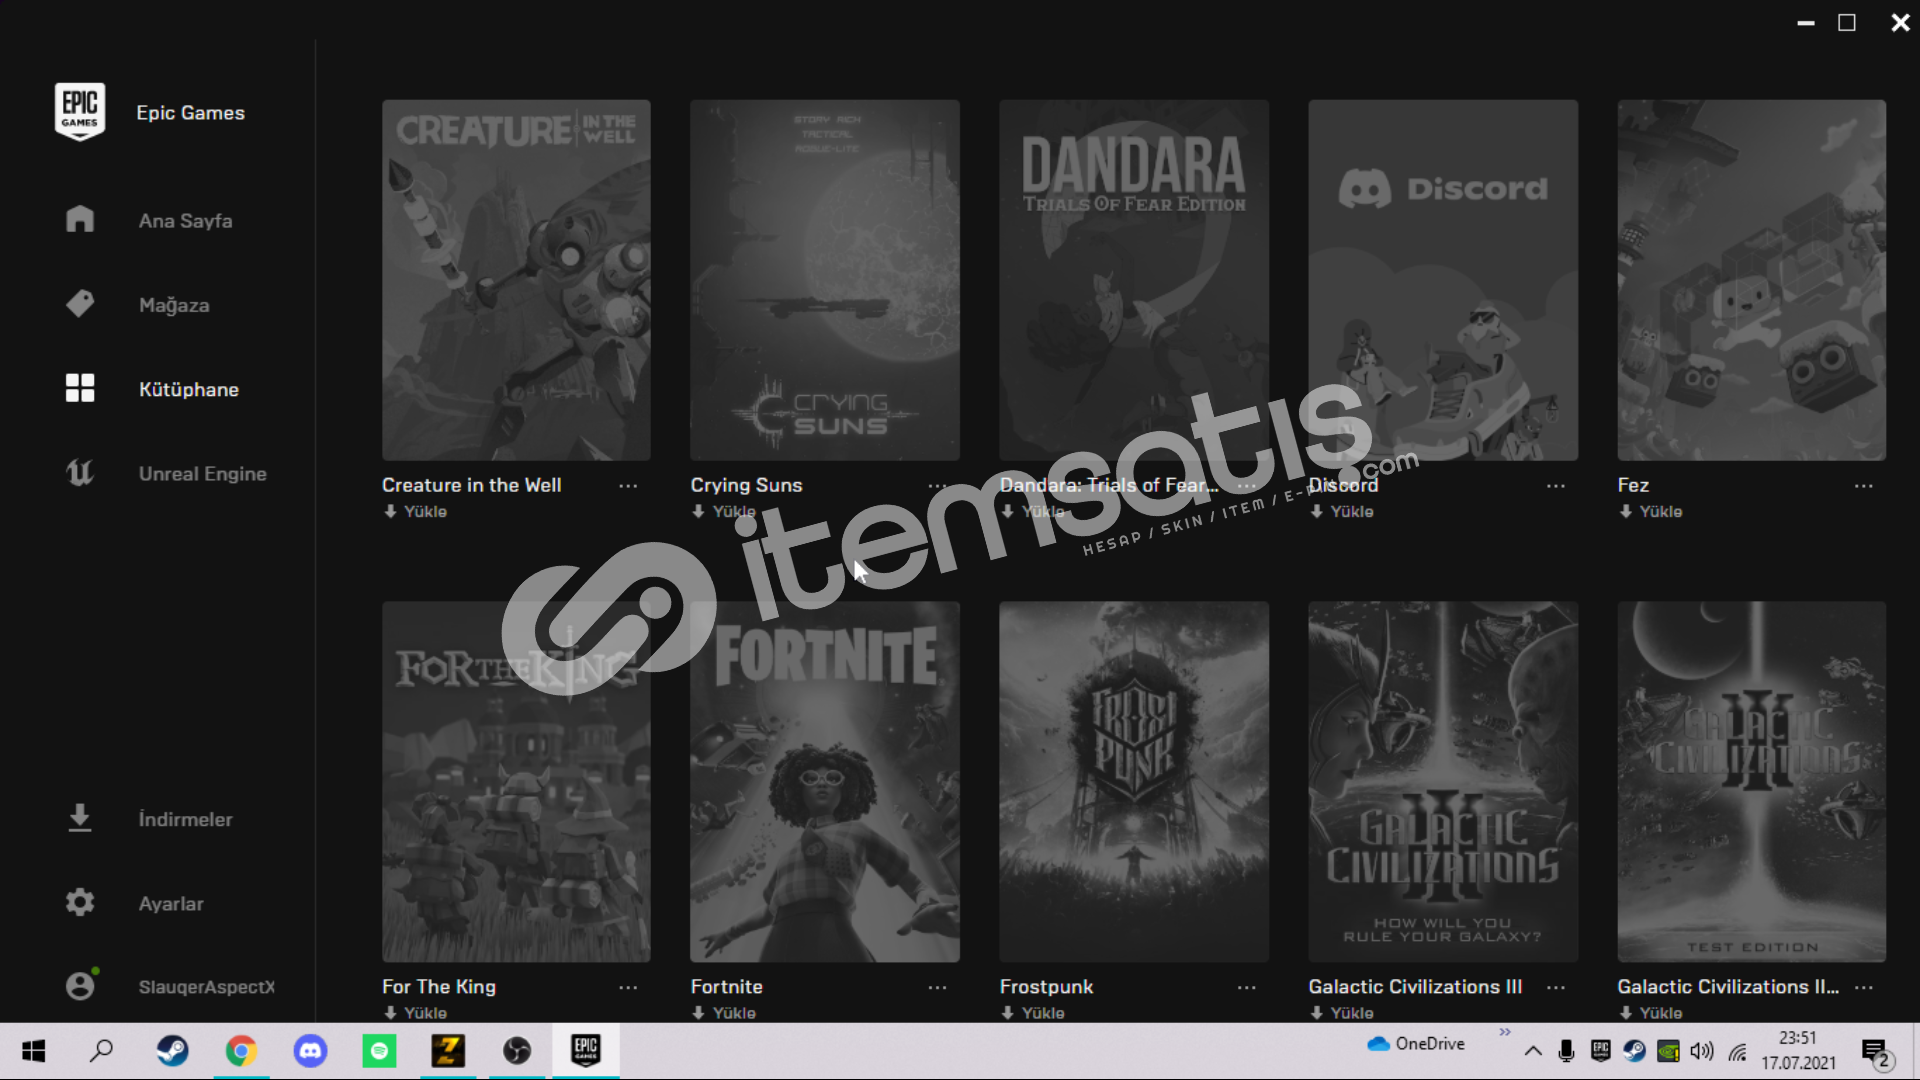Select Galactic Civilizations III cover art
Viewport: 1920px width, 1080px height.
coord(1443,782)
